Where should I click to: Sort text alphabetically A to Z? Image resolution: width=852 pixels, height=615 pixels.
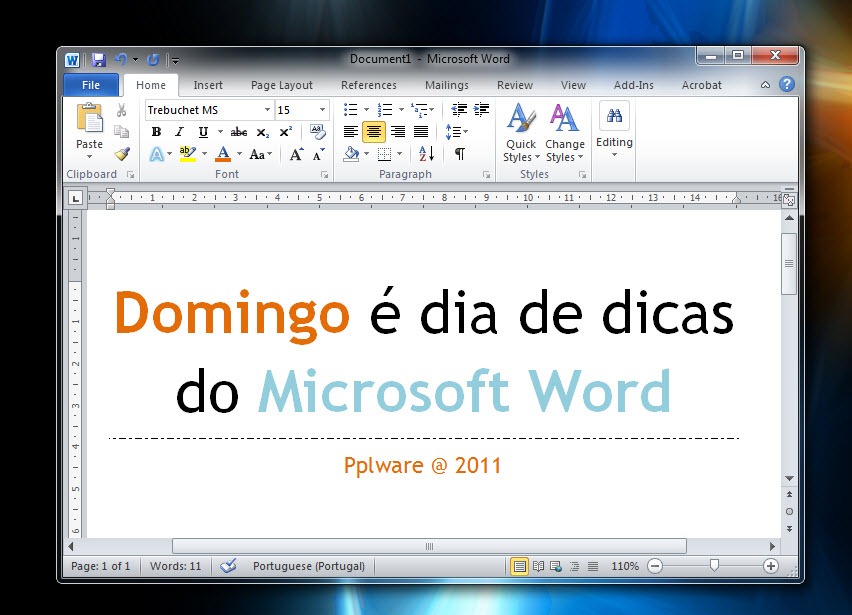coord(427,154)
